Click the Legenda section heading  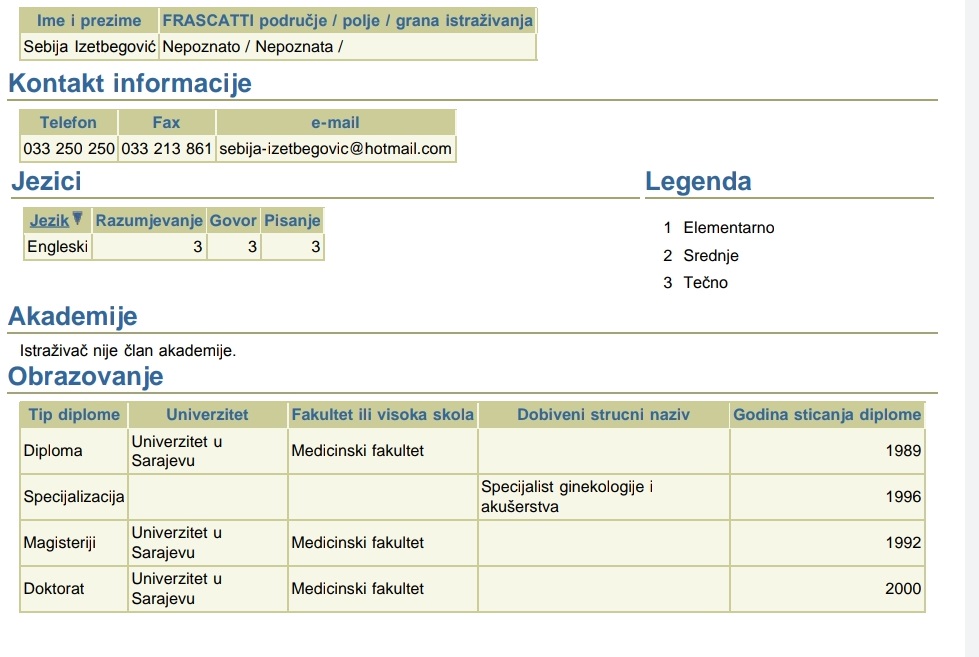(698, 182)
